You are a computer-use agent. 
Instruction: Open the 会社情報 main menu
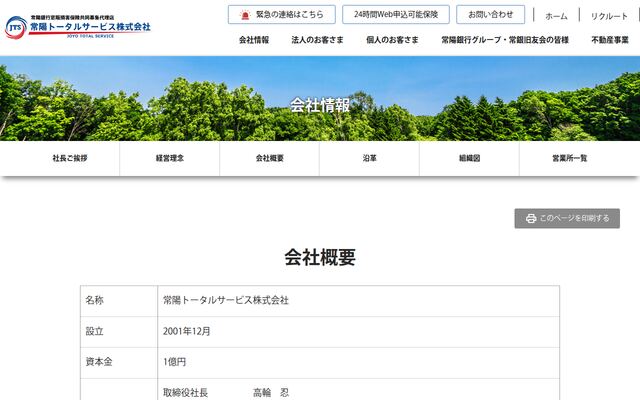pyautogui.click(x=254, y=40)
